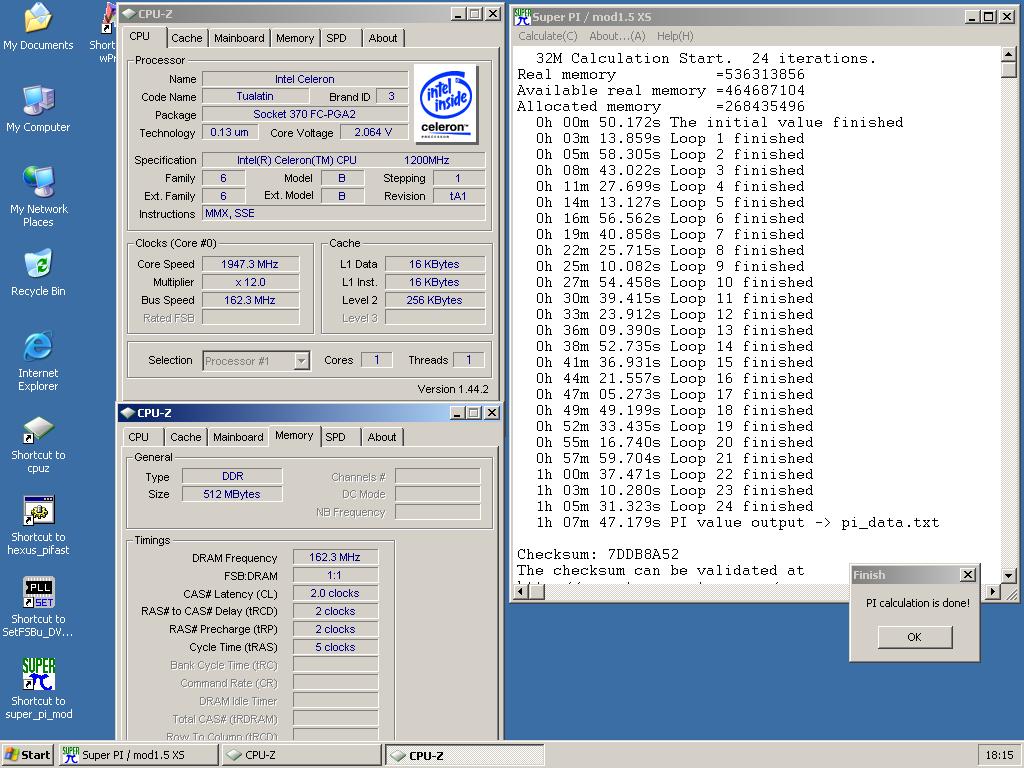1024x768 pixels.
Task: Select Mainboard tab in lower CPU-Z window
Action: (238, 437)
